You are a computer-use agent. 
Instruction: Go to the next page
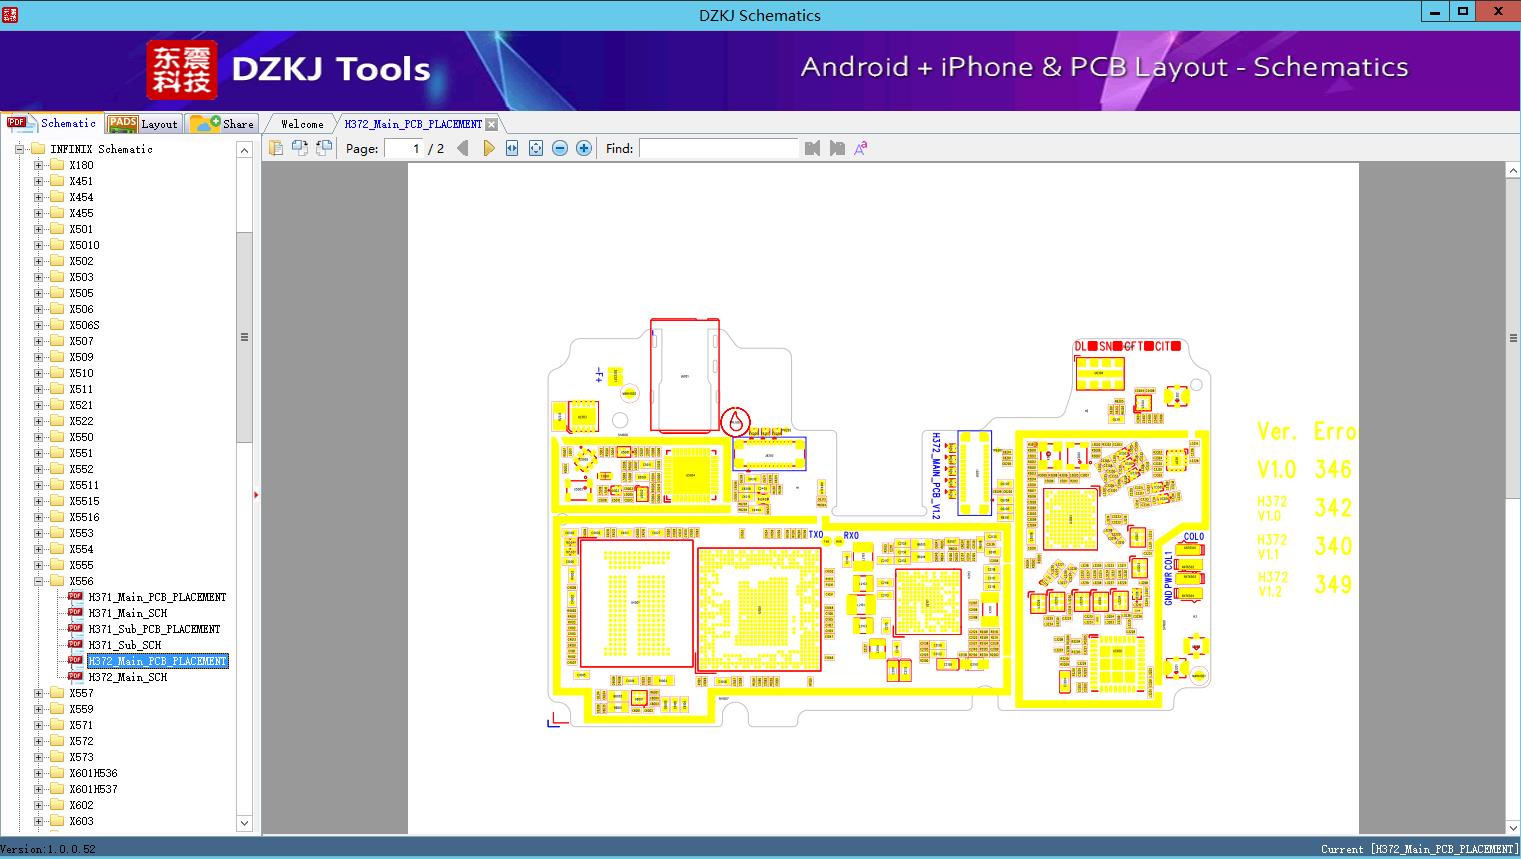click(488, 148)
